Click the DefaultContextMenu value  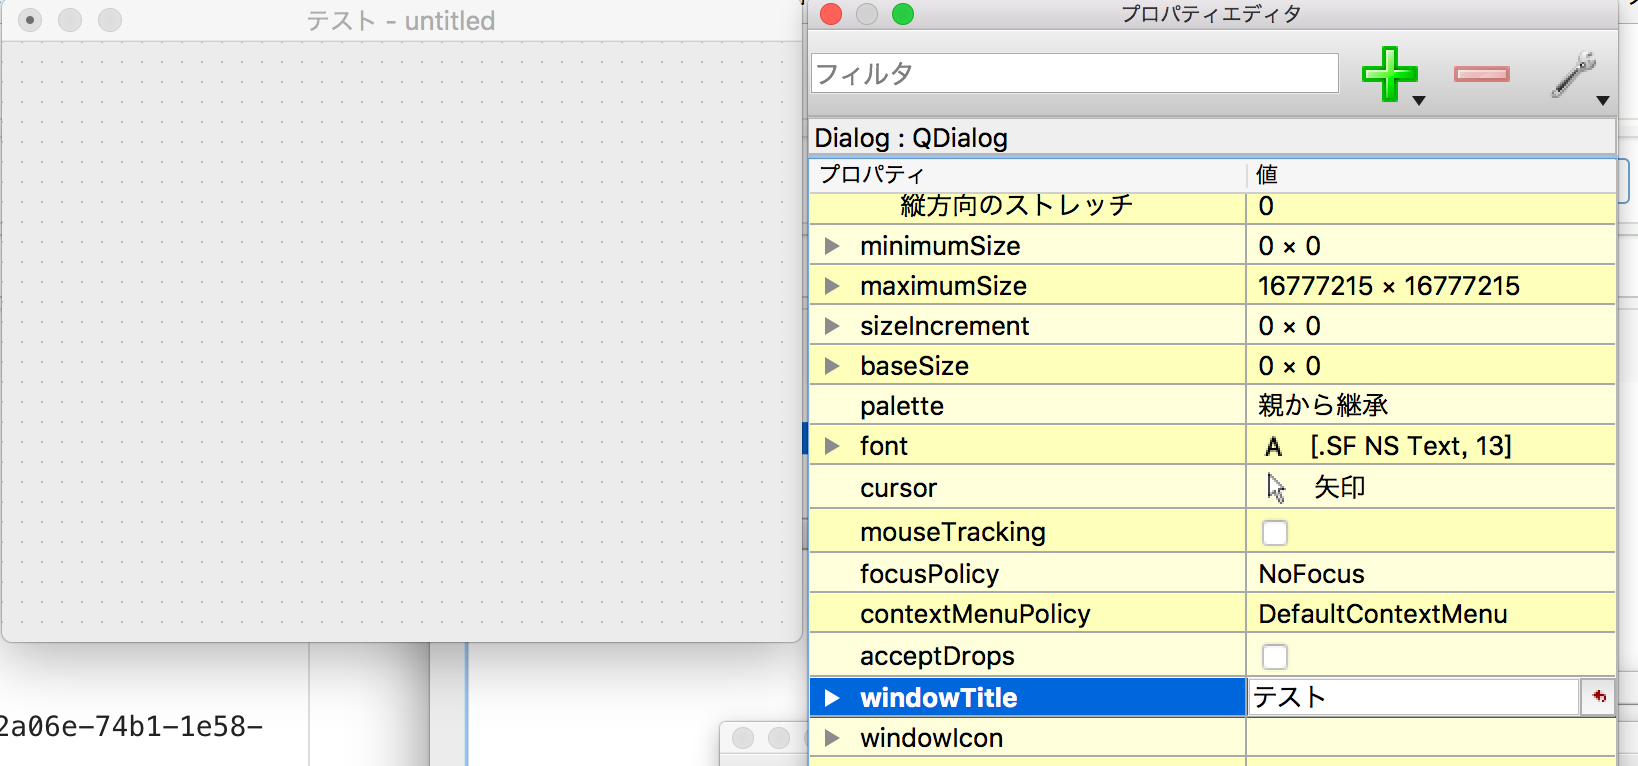1382,614
